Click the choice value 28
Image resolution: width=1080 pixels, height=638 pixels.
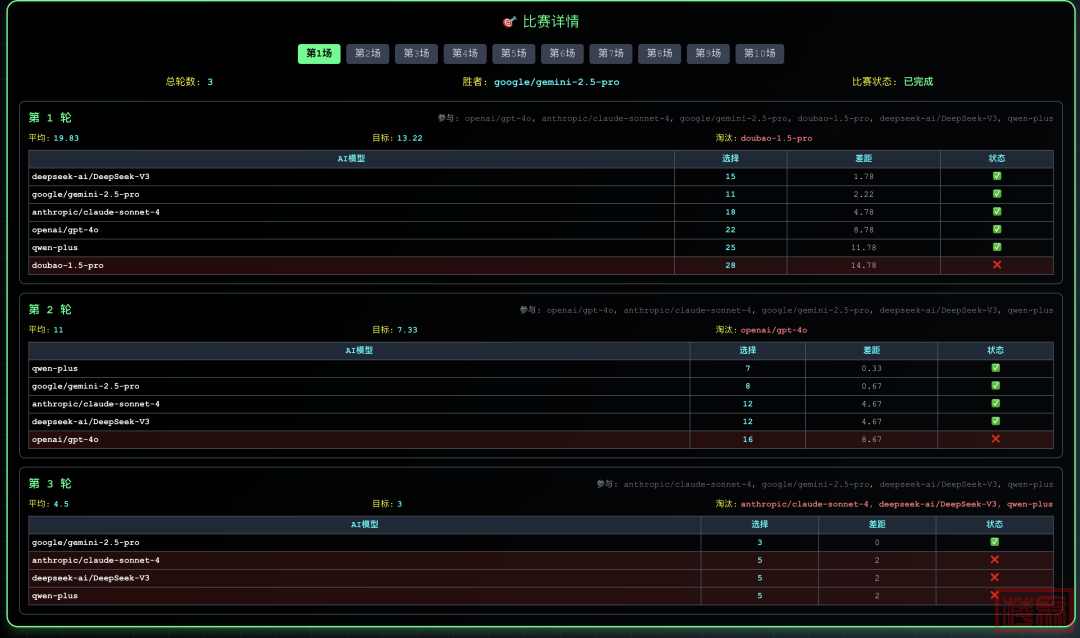pyautogui.click(x=730, y=265)
